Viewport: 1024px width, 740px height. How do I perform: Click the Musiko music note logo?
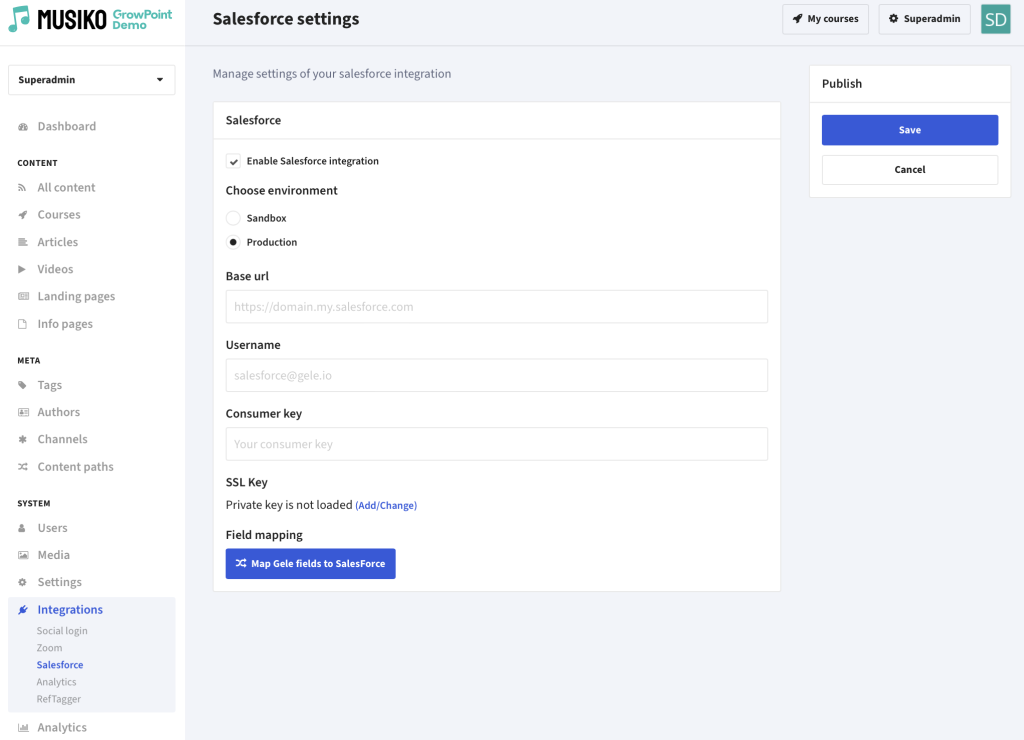(19, 19)
